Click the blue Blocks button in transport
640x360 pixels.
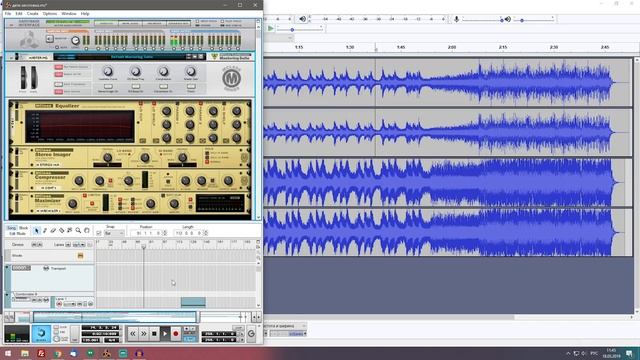click(x=41, y=334)
